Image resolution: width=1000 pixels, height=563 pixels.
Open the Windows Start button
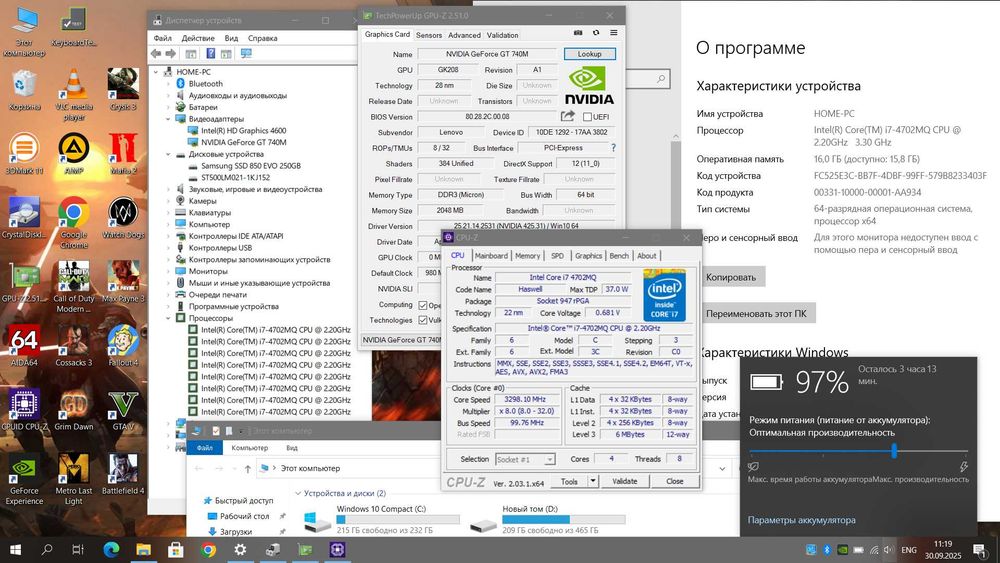15,549
